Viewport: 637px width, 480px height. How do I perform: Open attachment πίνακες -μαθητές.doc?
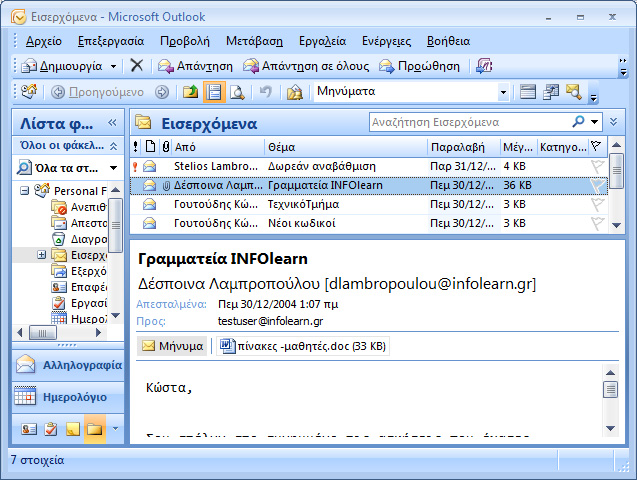tap(303, 346)
